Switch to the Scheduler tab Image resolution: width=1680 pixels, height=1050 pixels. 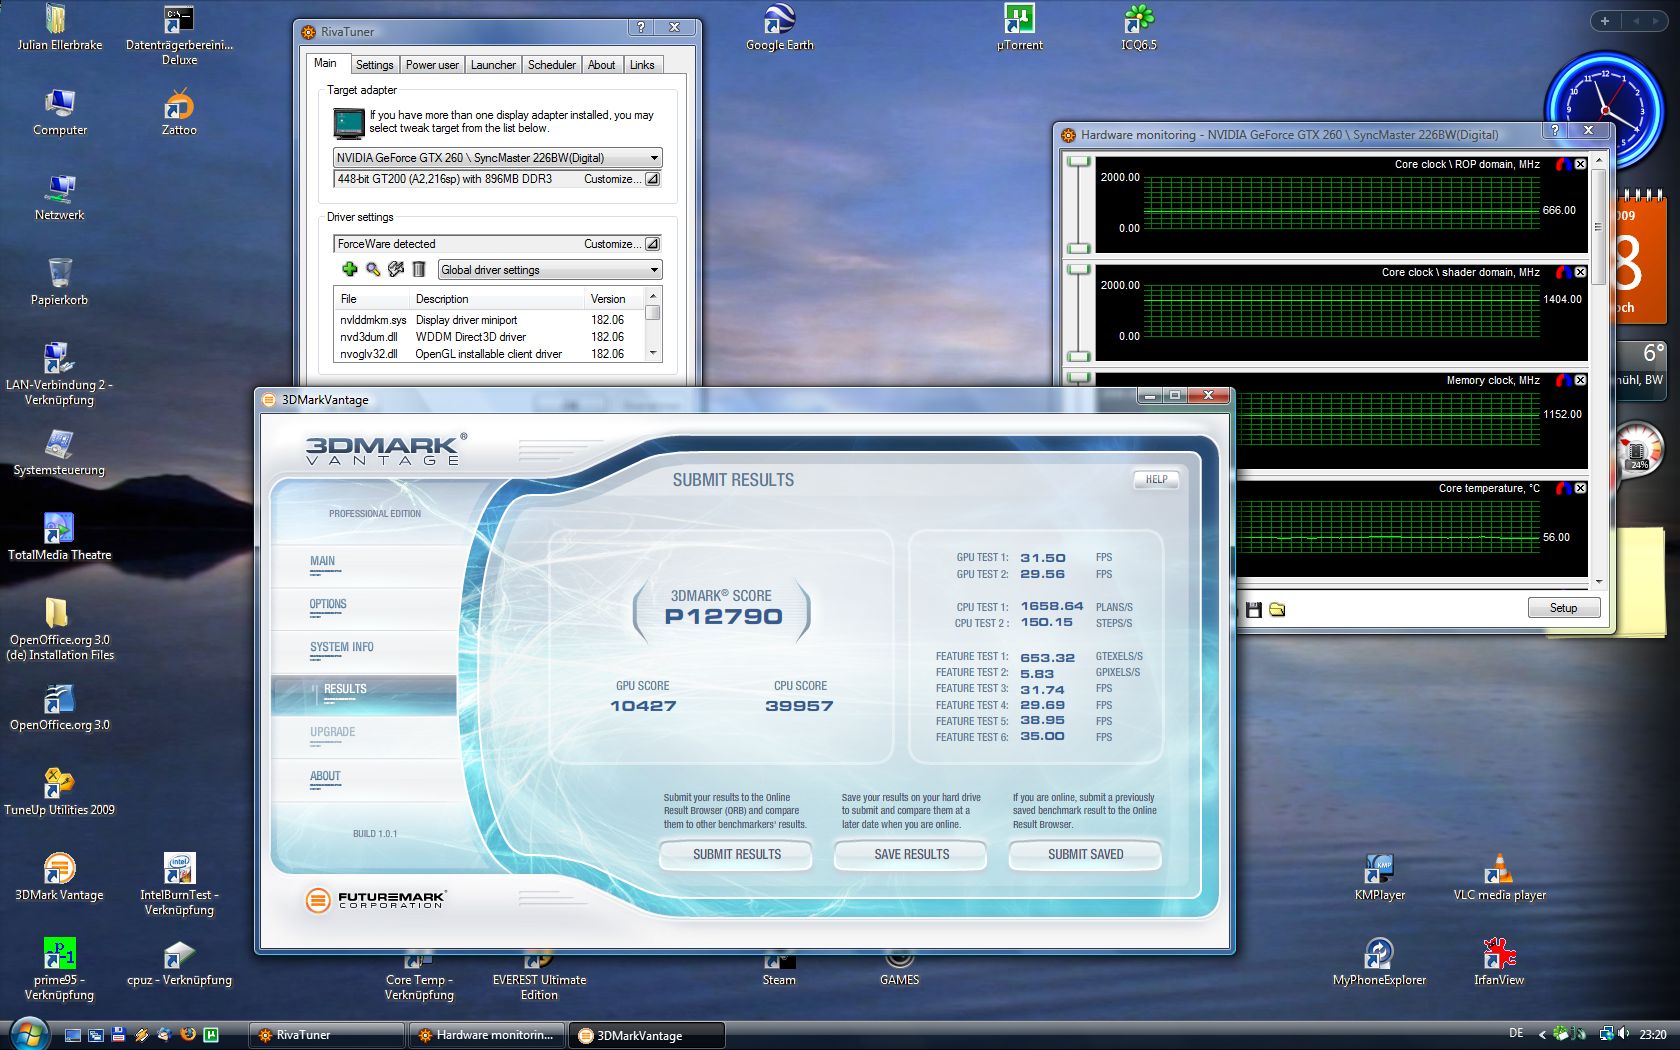click(x=552, y=65)
